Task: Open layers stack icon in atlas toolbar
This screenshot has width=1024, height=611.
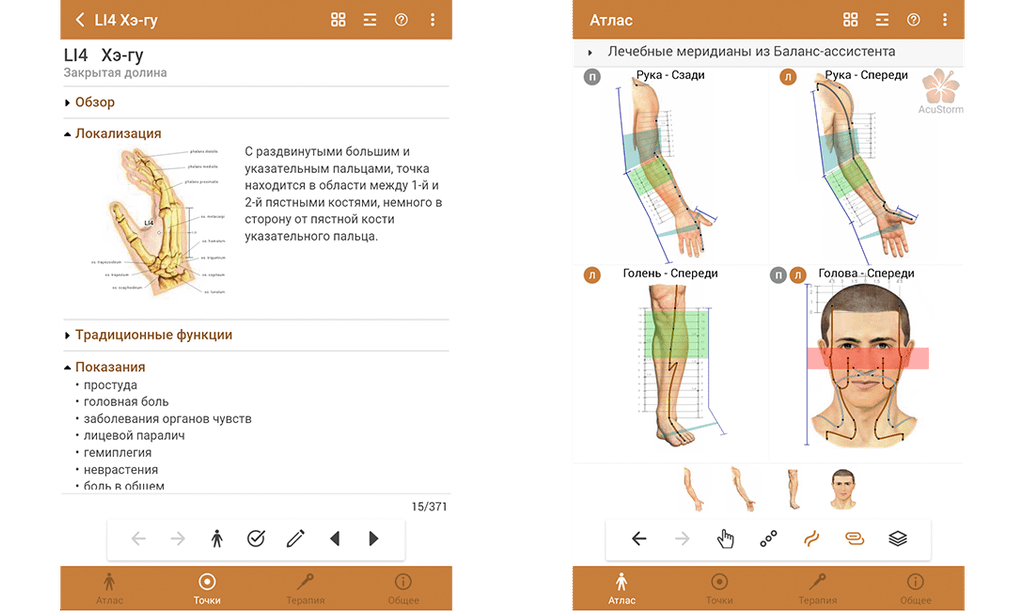Action: click(x=898, y=539)
